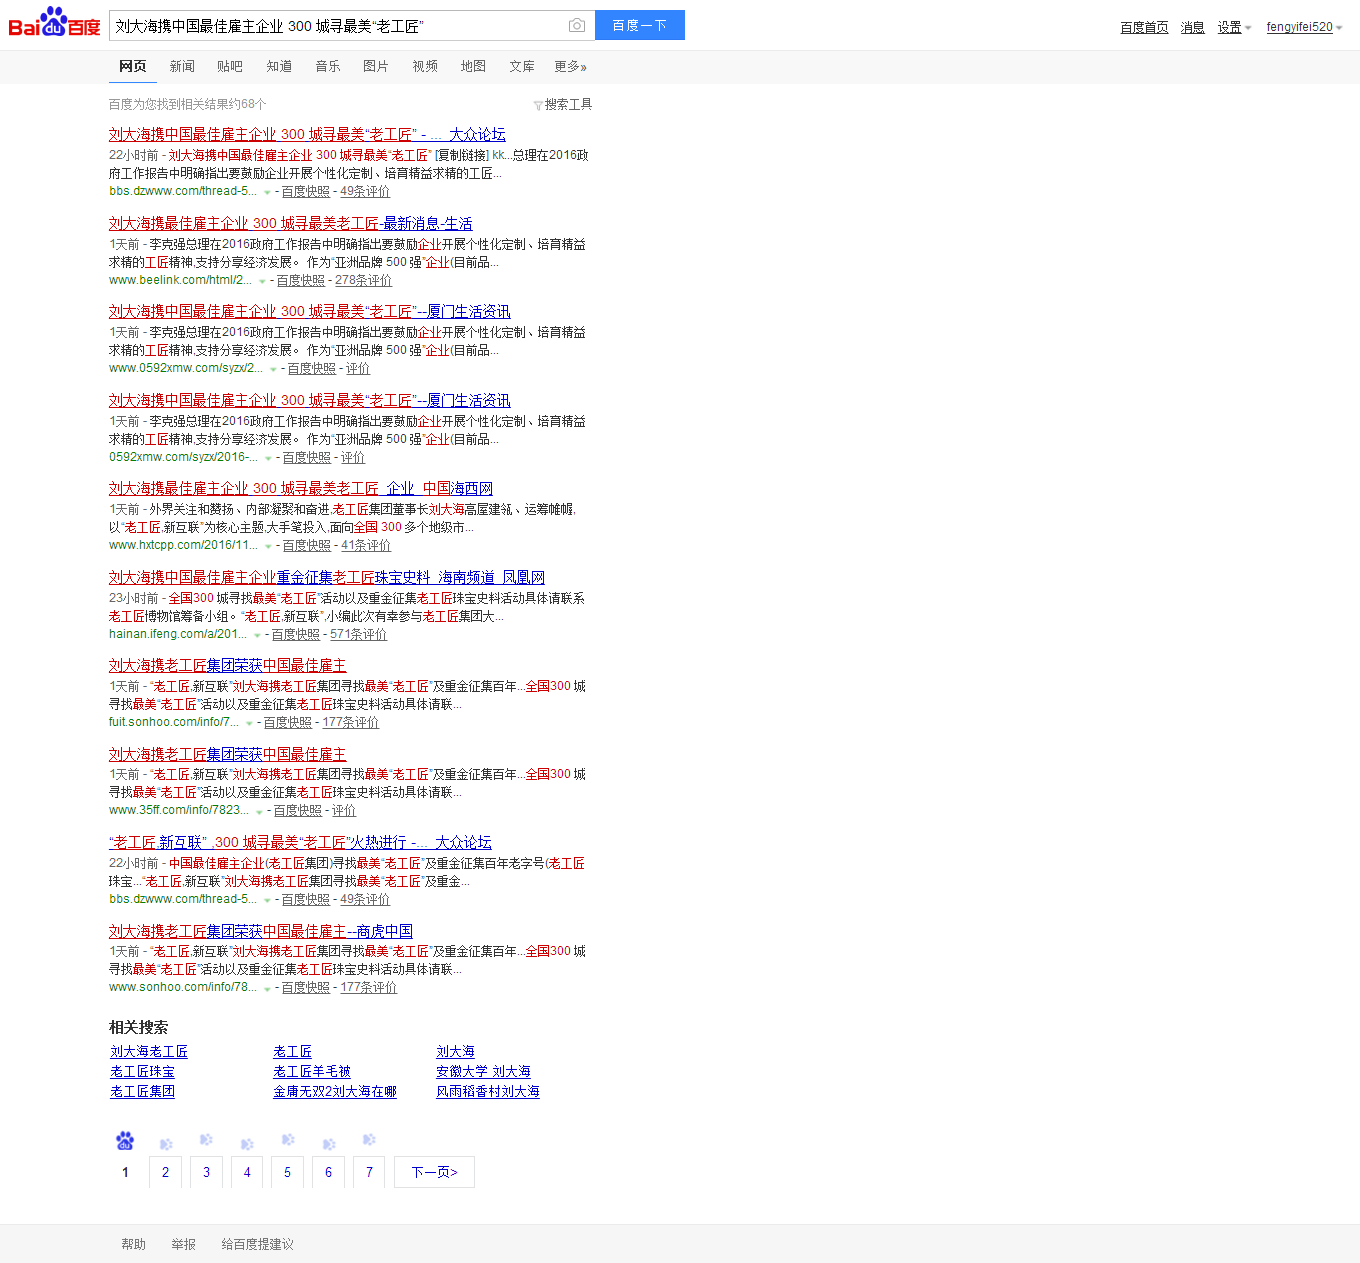Expand arrow next to www.hxtcpp.com result

pos(268,546)
